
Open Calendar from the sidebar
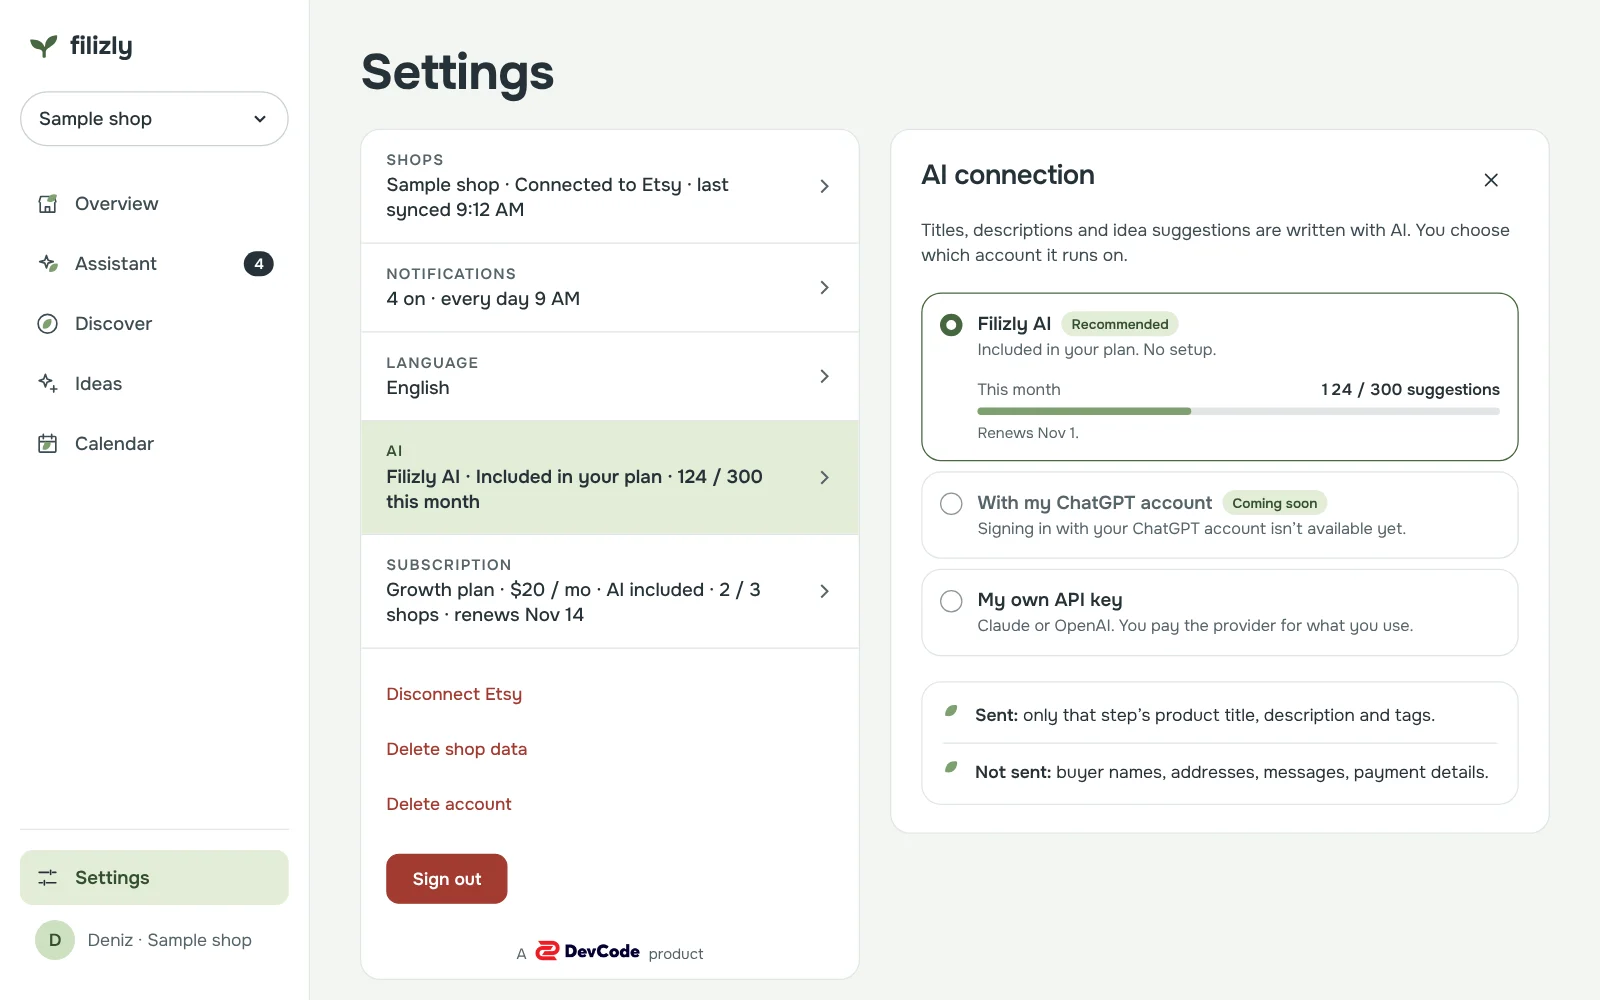coord(154,444)
